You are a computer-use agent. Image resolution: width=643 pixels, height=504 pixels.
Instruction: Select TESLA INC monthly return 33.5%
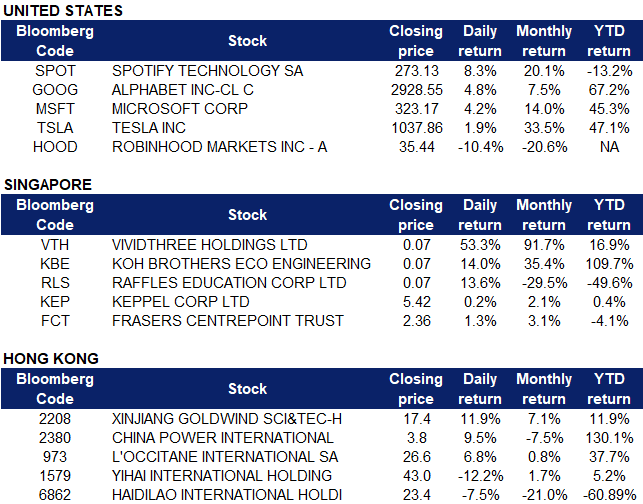(544, 128)
